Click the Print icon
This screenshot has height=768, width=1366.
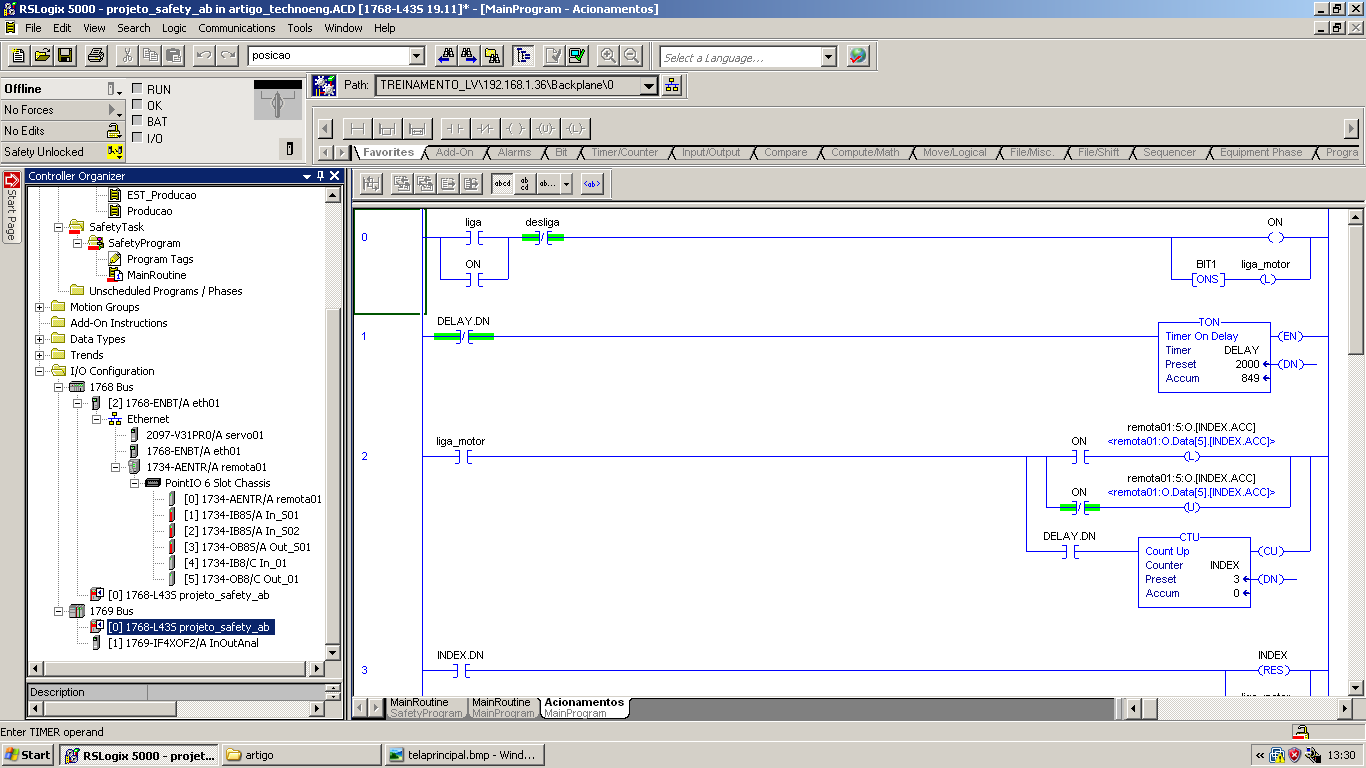[x=96, y=56]
